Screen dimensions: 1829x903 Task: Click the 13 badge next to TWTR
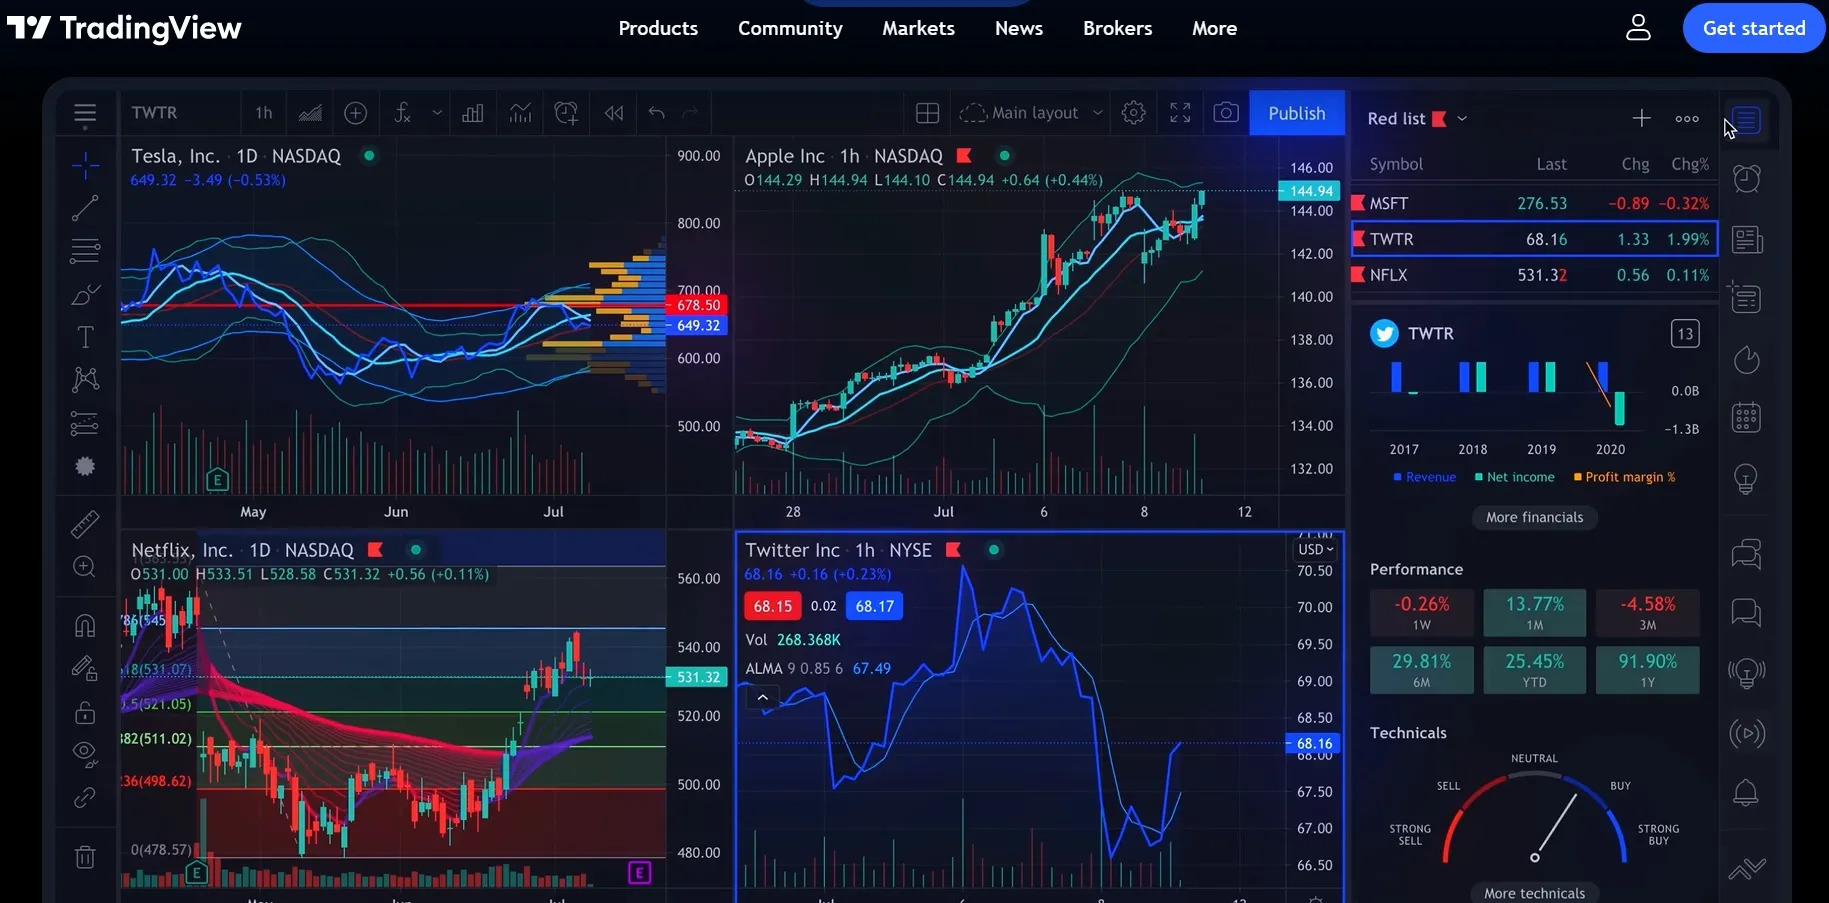1685,334
